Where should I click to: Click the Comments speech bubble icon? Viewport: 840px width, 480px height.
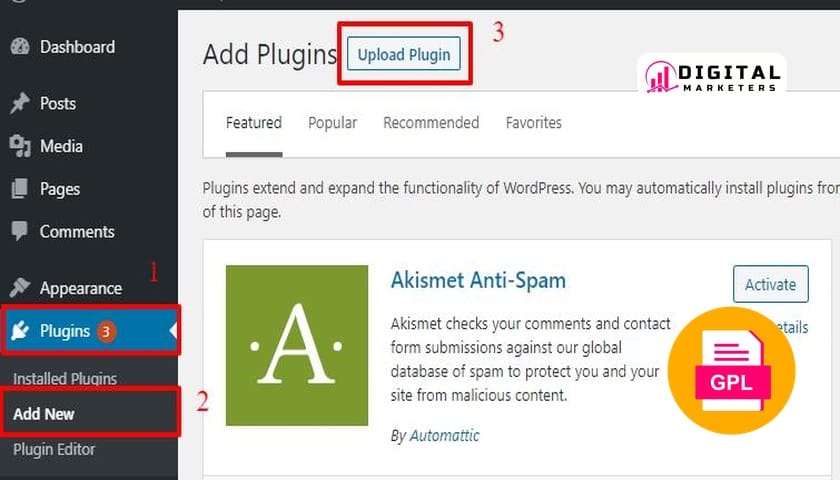point(19,231)
